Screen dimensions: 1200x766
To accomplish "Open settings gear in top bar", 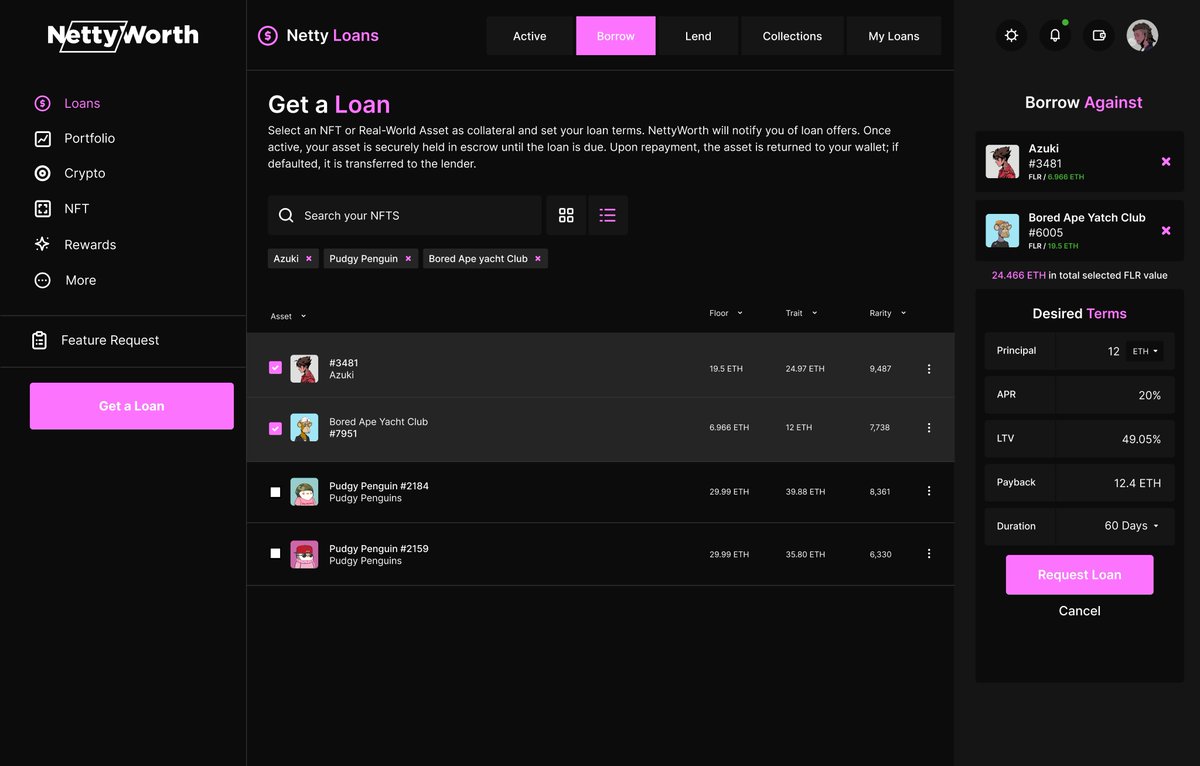I will tap(1012, 36).
